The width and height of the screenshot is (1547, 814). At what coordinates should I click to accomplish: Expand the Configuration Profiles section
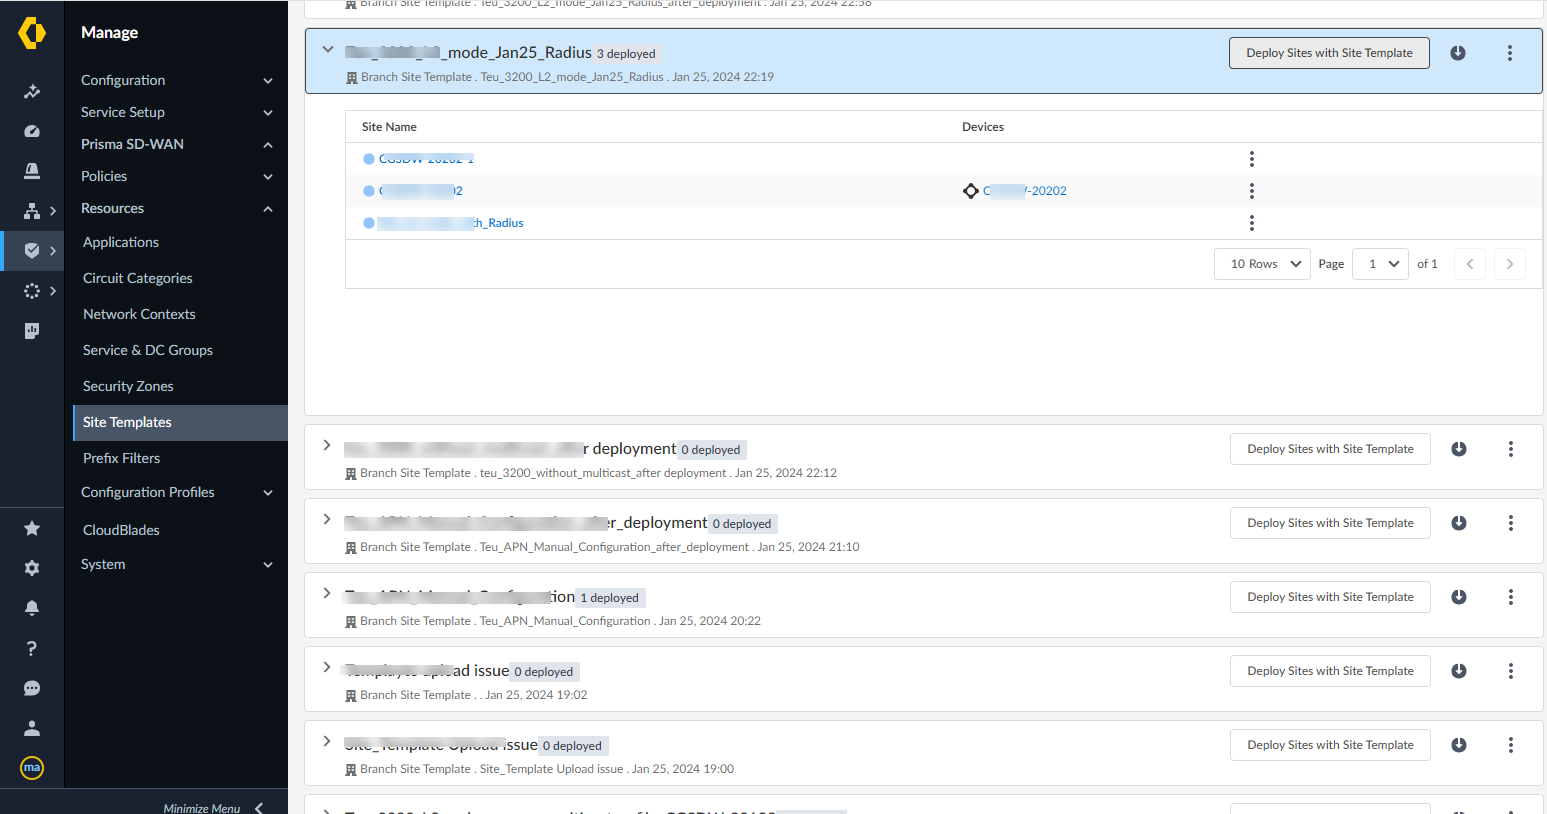point(176,492)
